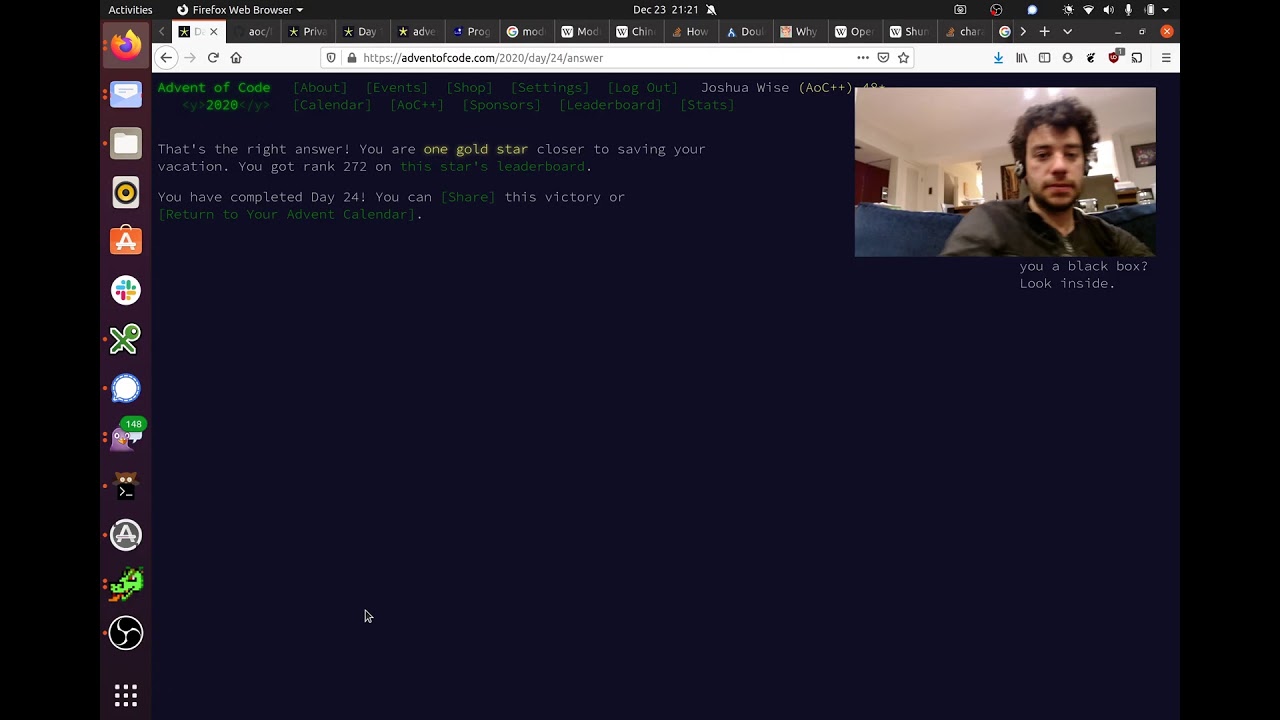
Task: Open OBS tray indicator in top bar
Action: (x=996, y=10)
